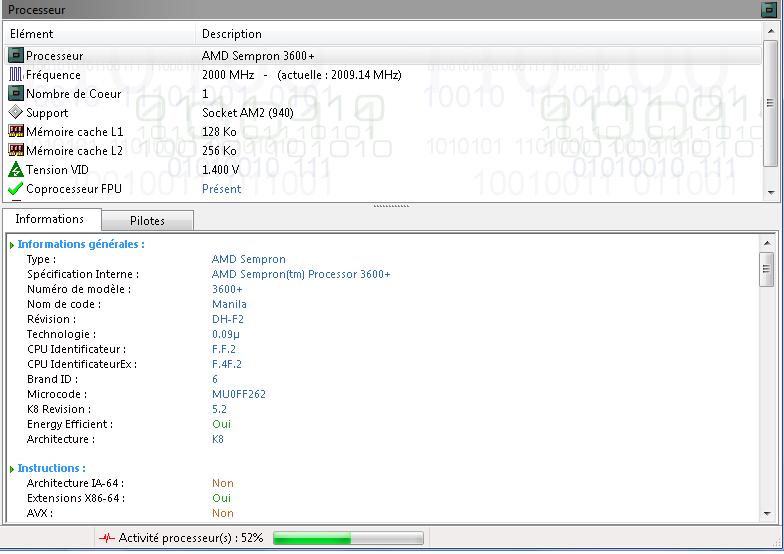The image size is (784, 554).
Task: Collapse the Instructions section arrow
Action: point(12,469)
